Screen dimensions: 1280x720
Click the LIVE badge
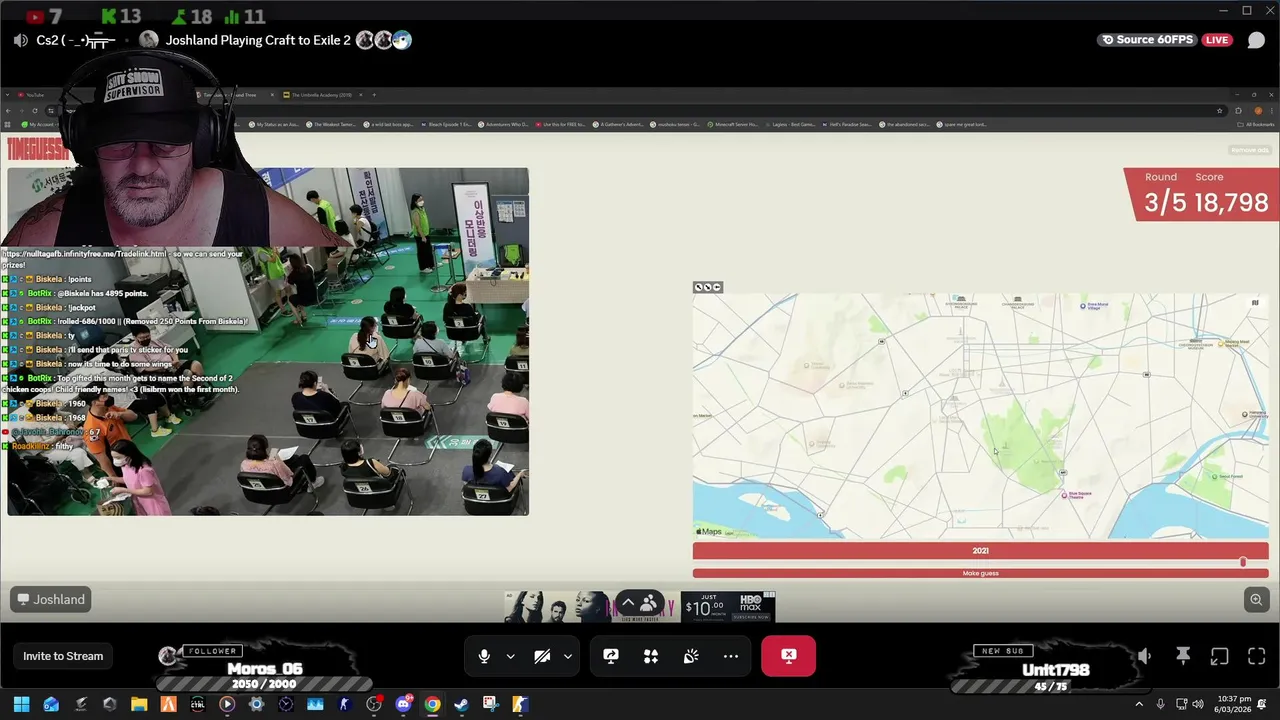(x=1217, y=40)
